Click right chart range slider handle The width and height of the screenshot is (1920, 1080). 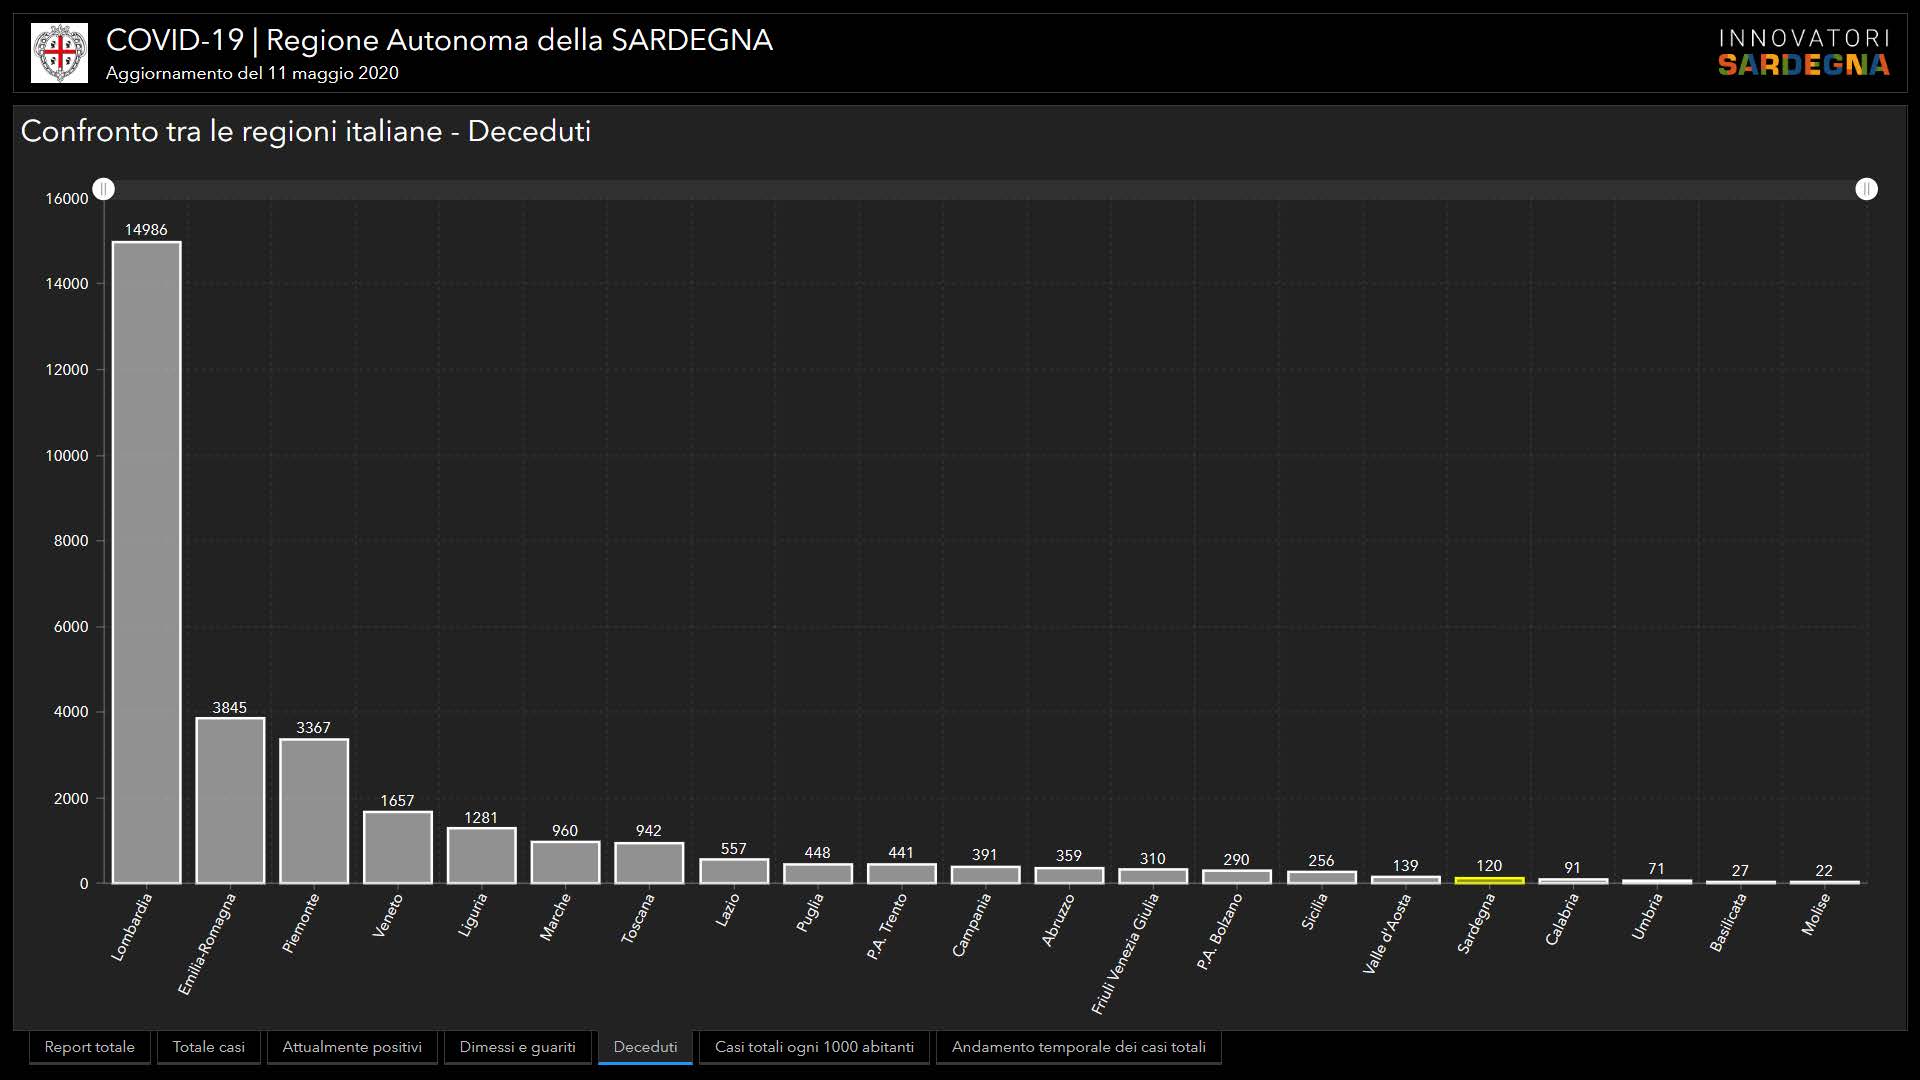[x=1866, y=189]
